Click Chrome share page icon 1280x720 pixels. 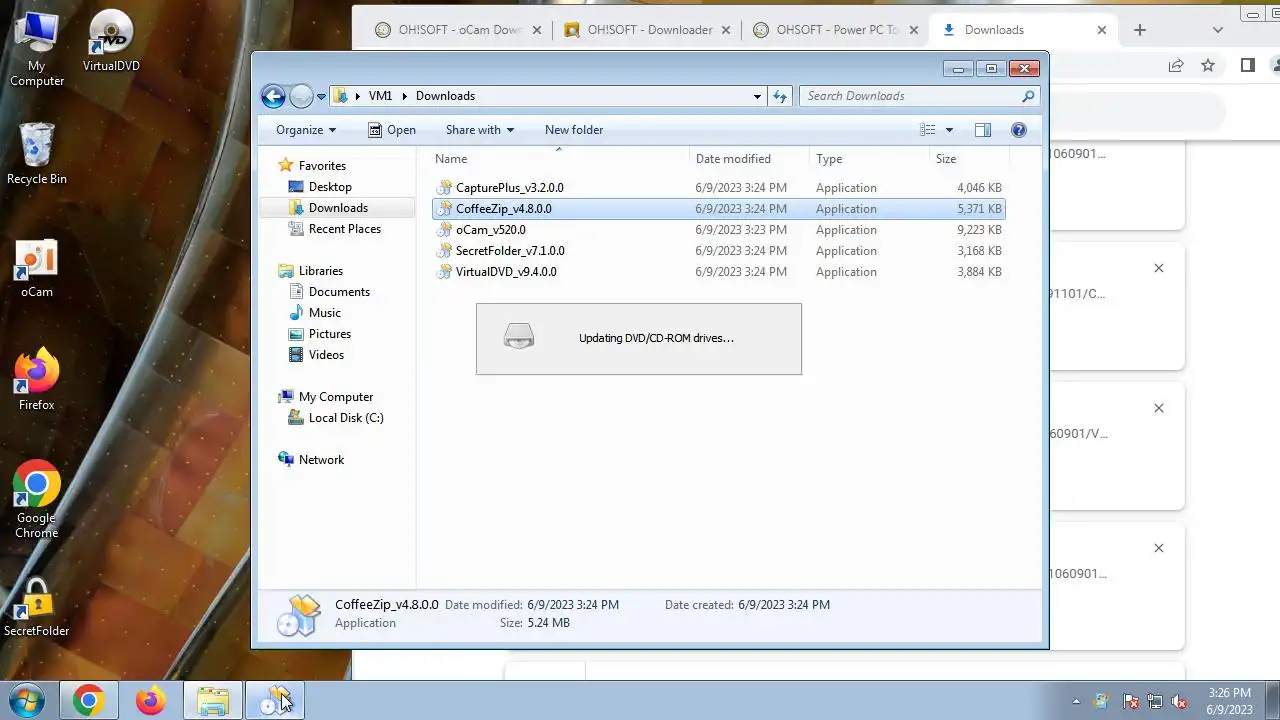pos(1176,65)
